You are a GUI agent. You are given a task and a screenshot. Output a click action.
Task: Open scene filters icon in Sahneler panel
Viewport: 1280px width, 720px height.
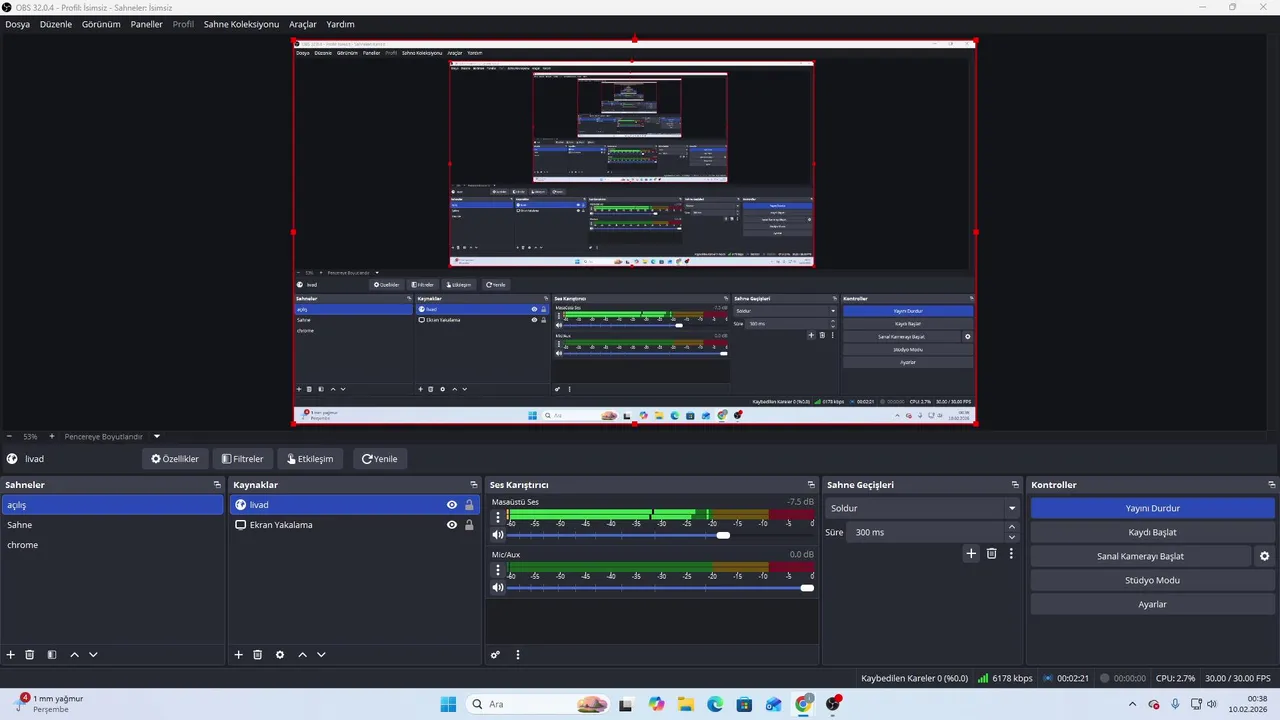point(51,655)
